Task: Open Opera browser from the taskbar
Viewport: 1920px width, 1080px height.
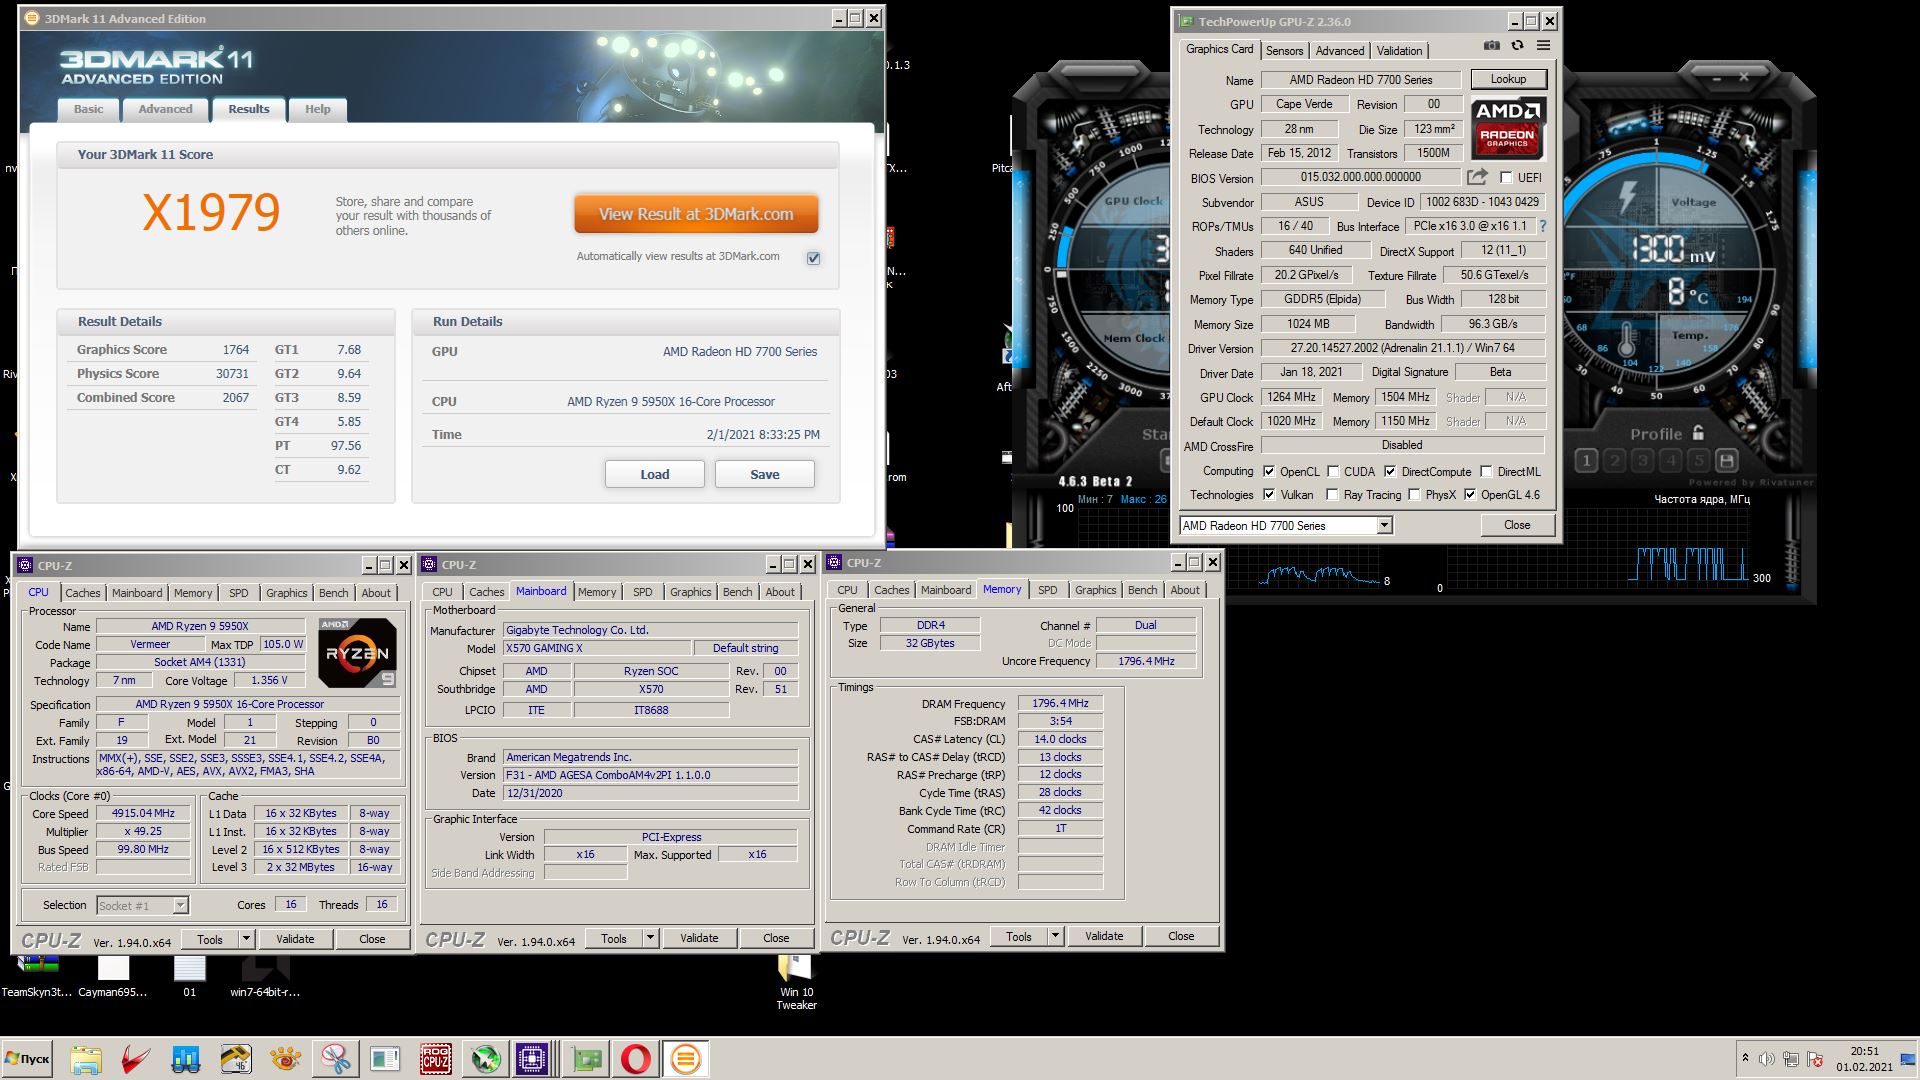Action: coord(636,1059)
